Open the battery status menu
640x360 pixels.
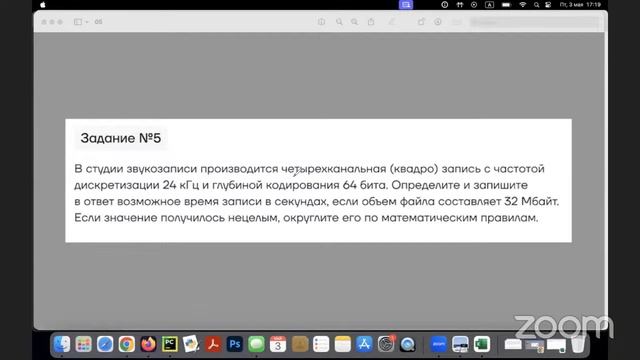pos(506,5)
